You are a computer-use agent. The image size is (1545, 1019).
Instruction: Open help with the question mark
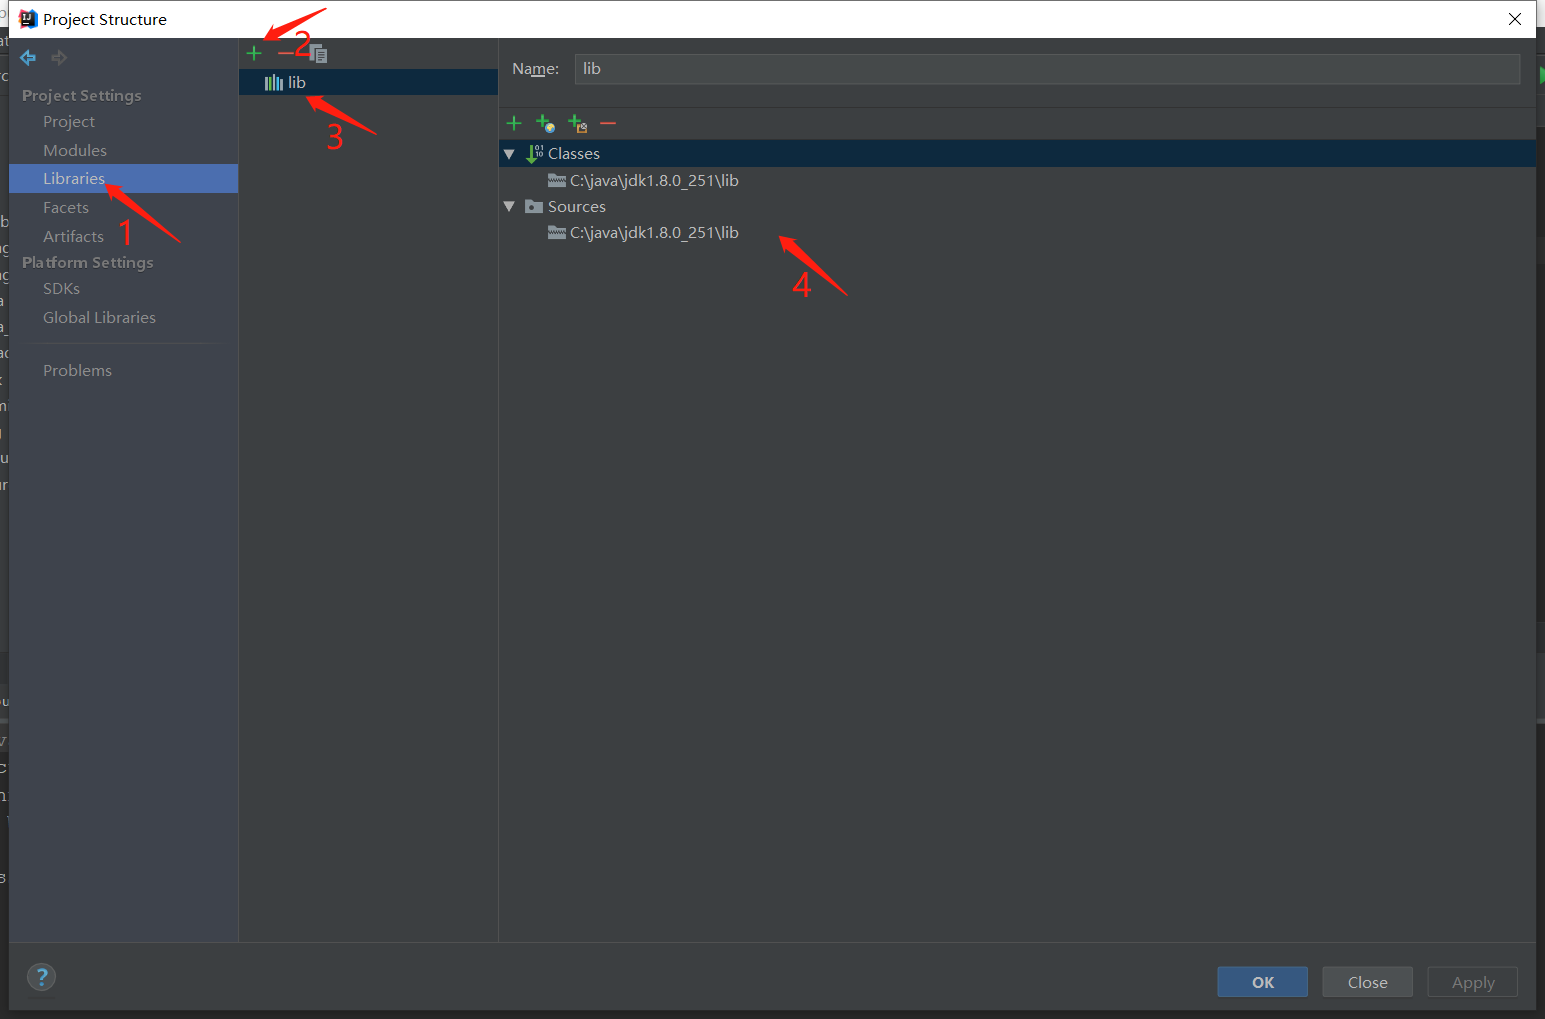pos(41,977)
